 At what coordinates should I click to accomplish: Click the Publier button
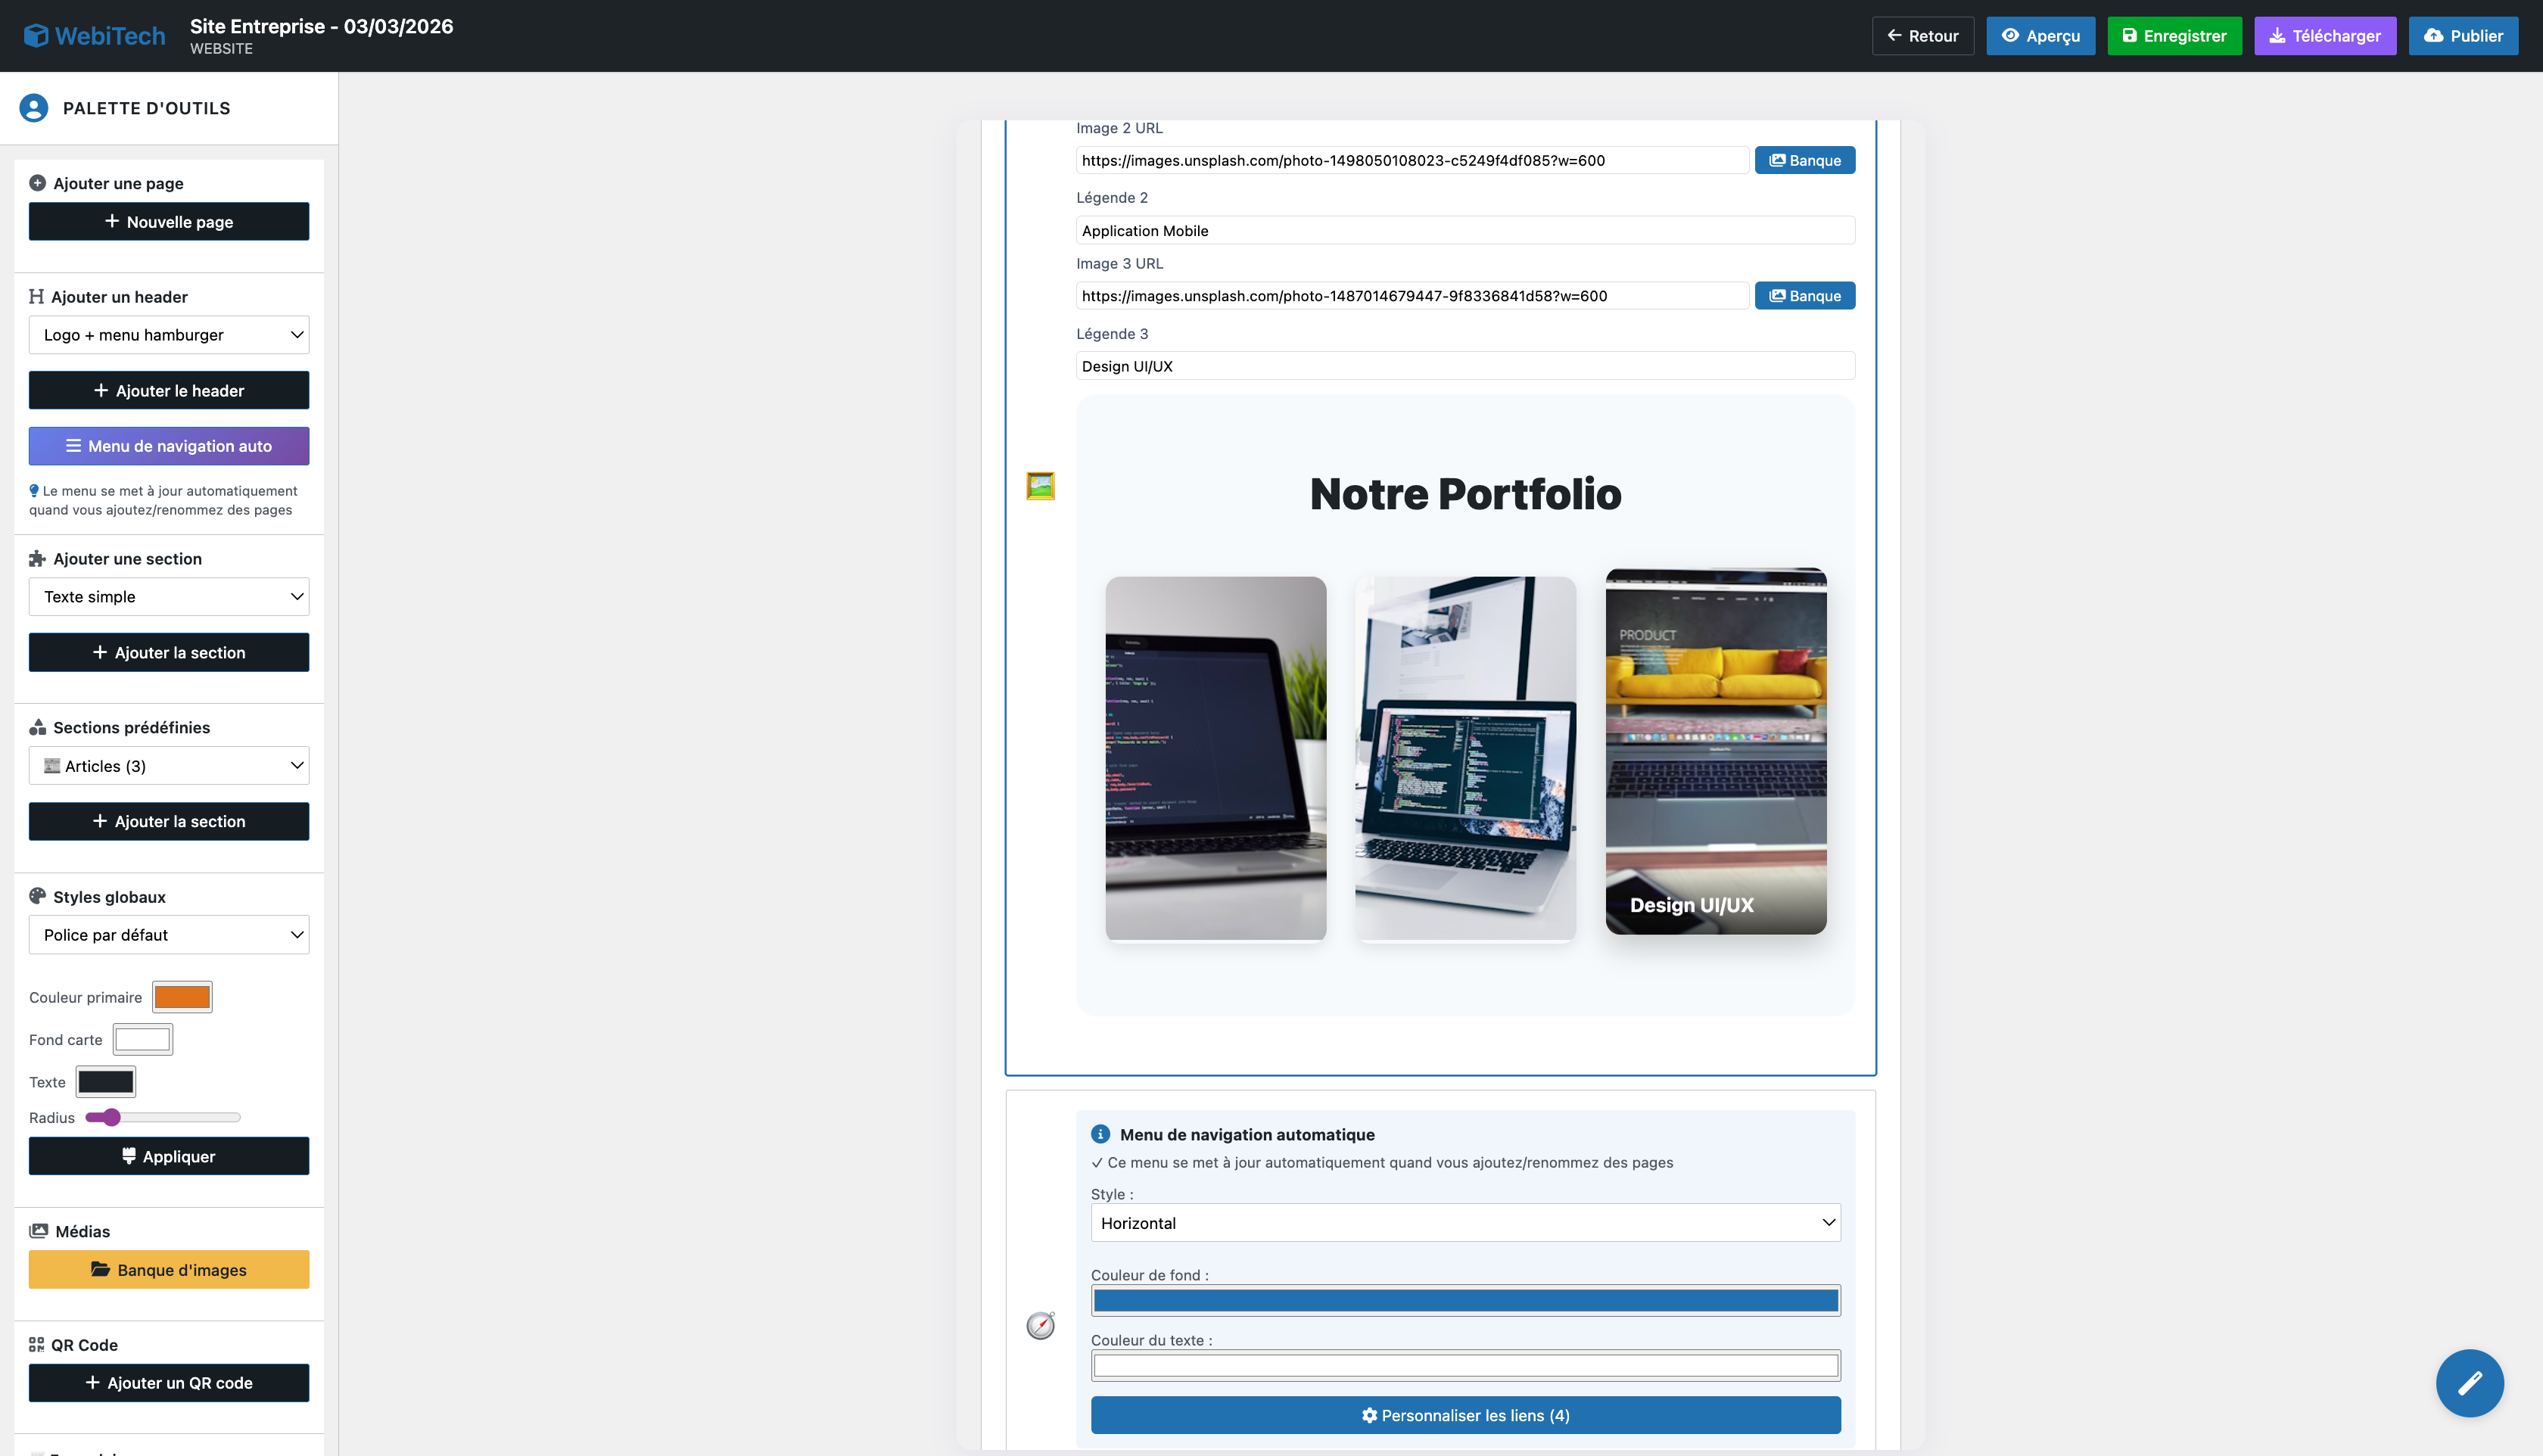coord(2463,35)
